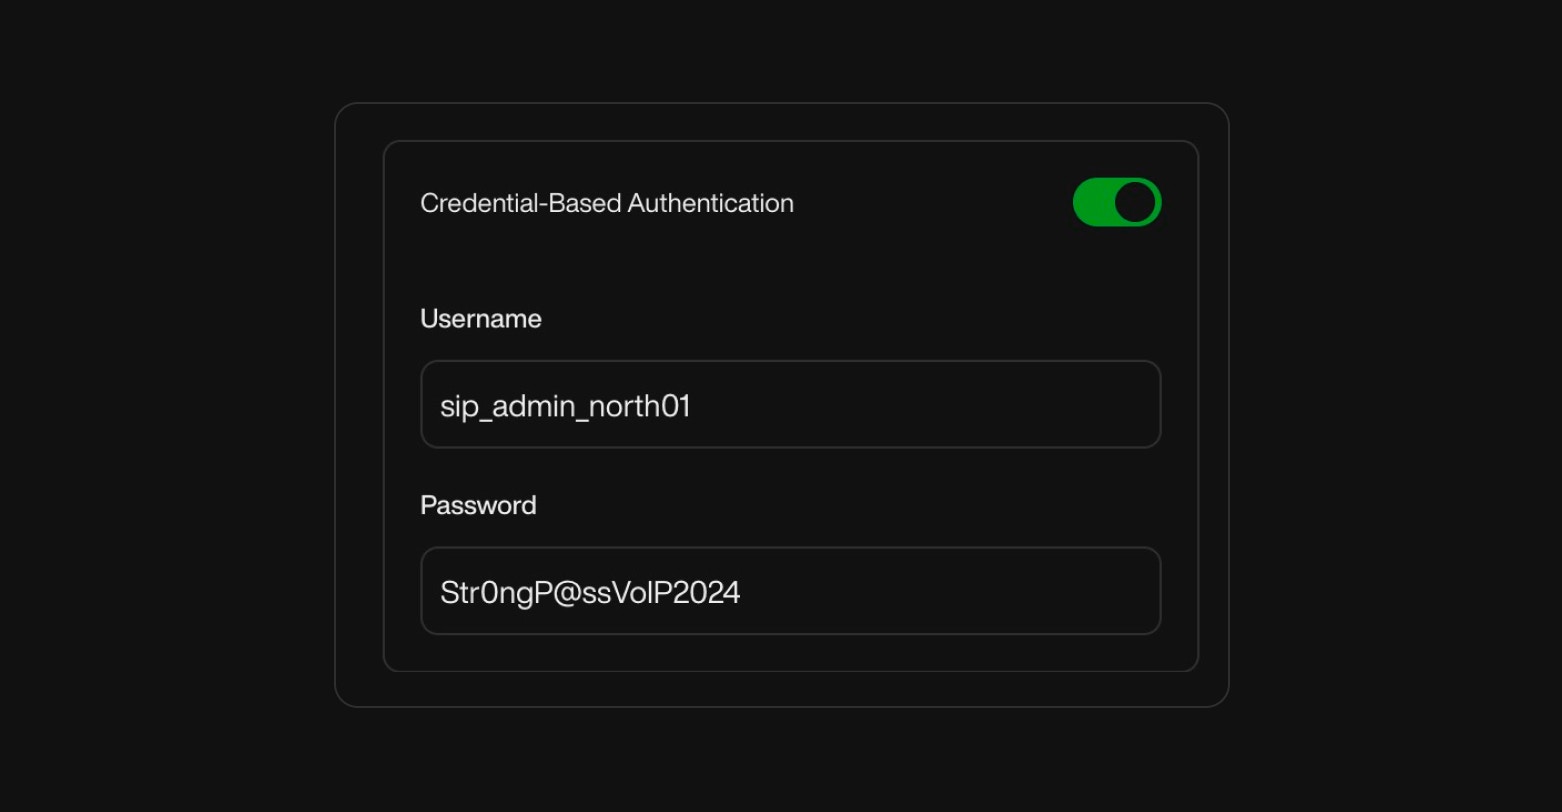This screenshot has width=1562, height=812.
Task: Click inside the settings card panel
Action: coord(790,270)
